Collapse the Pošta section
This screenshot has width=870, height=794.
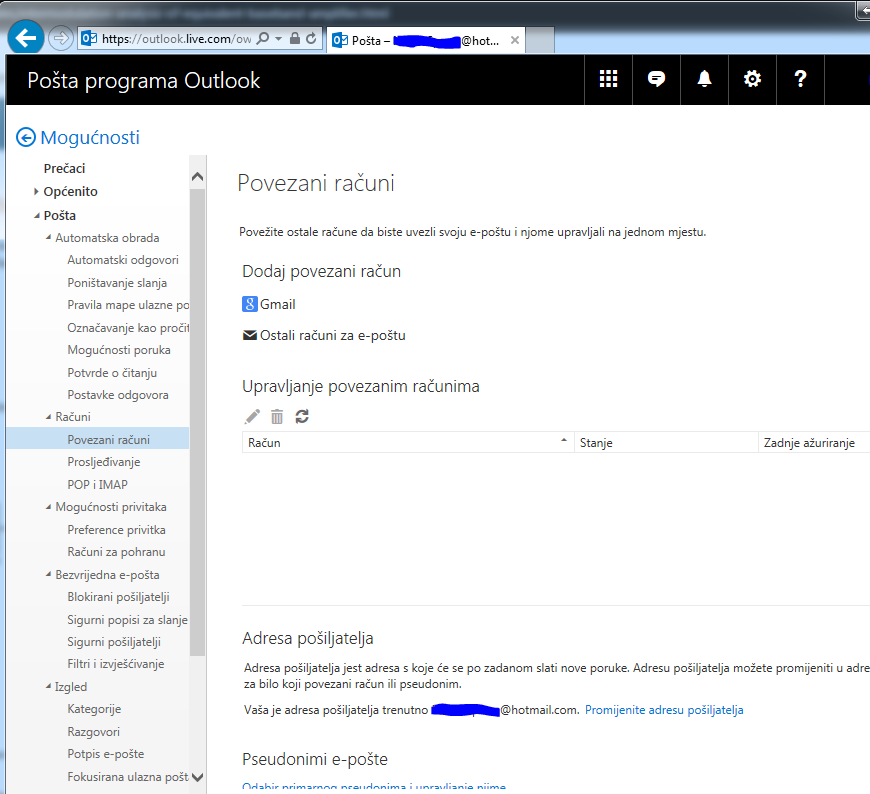(x=37, y=215)
